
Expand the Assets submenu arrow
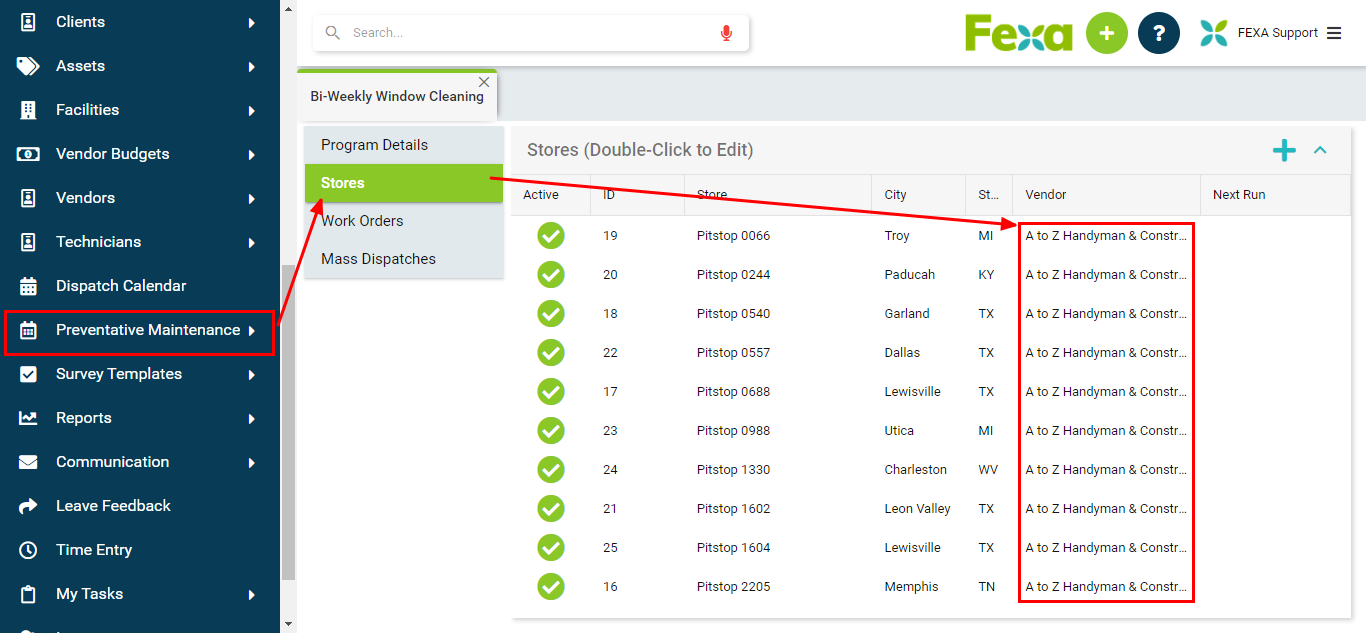click(x=252, y=66)
